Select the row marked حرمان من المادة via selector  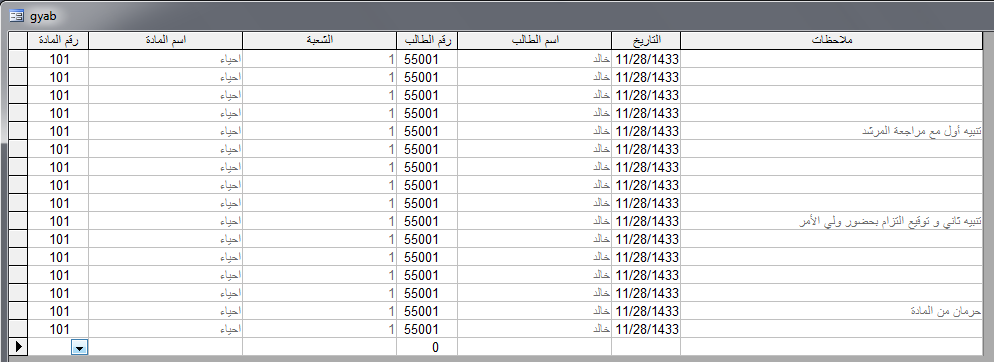[x=18, y=311]
